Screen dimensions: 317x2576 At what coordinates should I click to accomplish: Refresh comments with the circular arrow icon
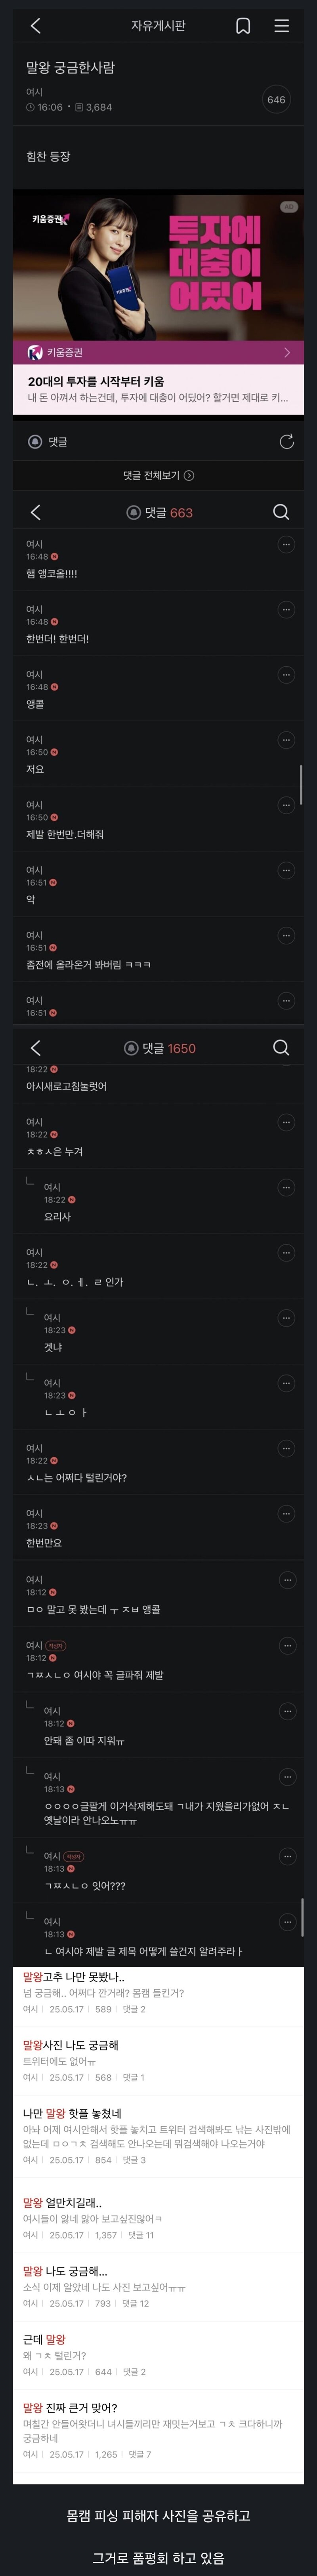point(286,441)
